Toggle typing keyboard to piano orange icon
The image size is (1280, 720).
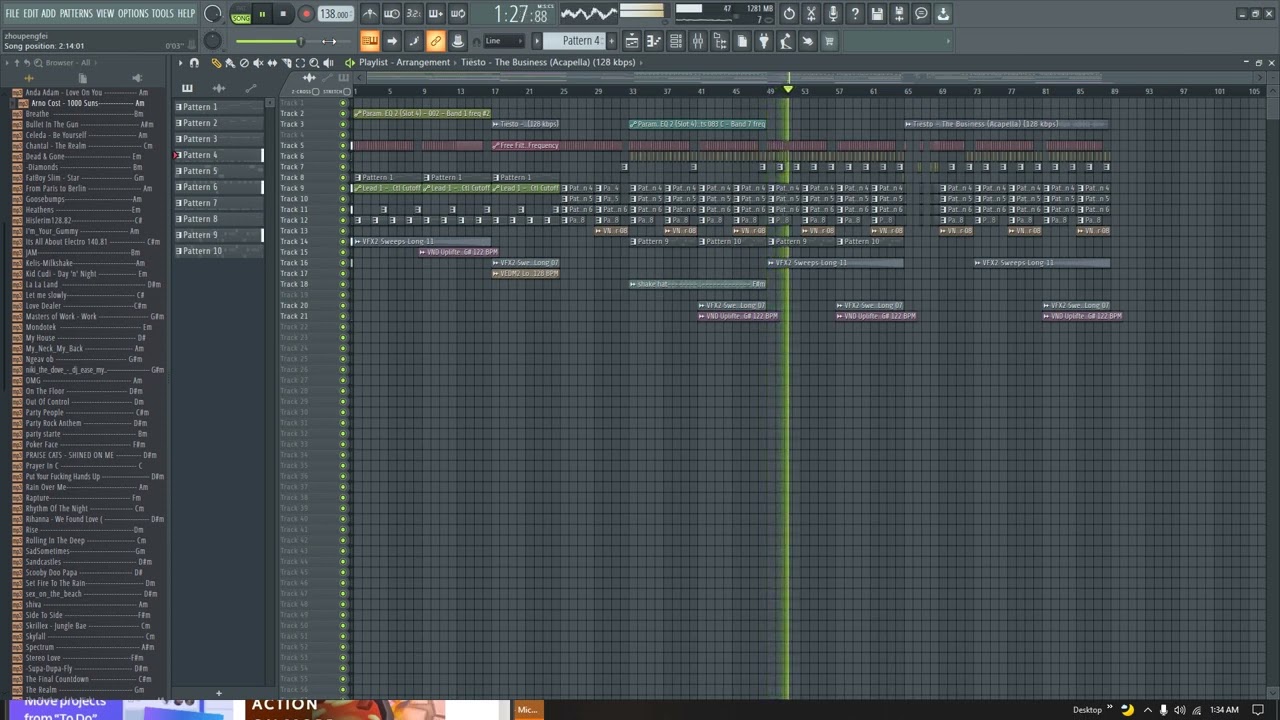pyautogui.click(x=369, y=41)
